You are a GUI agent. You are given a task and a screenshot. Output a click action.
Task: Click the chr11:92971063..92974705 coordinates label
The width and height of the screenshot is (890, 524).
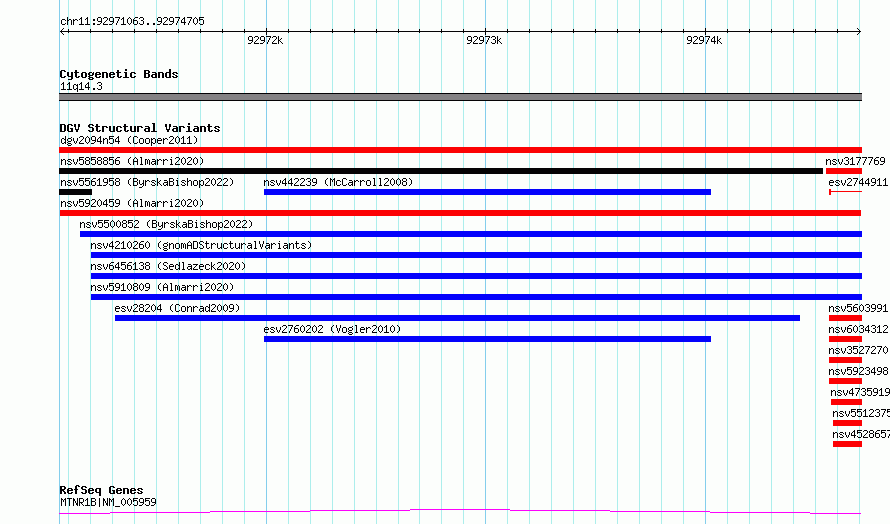point(132,21)
